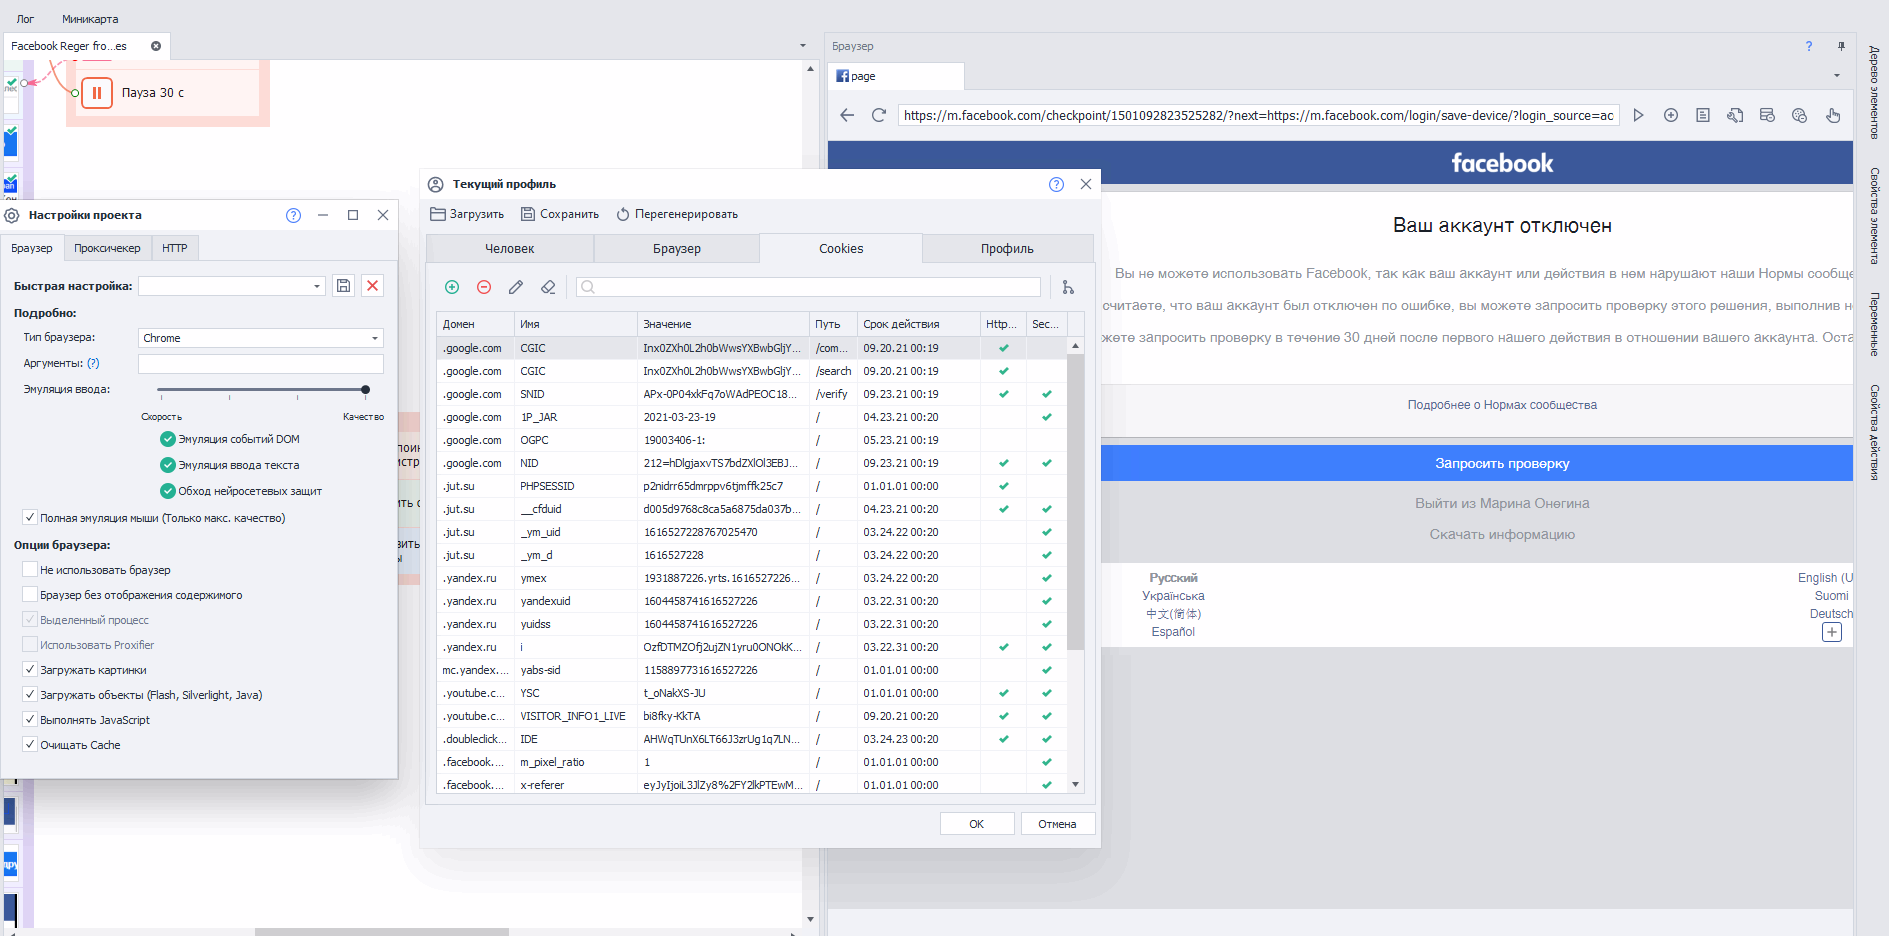The height and width of the screenshot is (936, 1889).
Task: Click the database minus icon in the browser toolbar
Action: [1767, 115]
